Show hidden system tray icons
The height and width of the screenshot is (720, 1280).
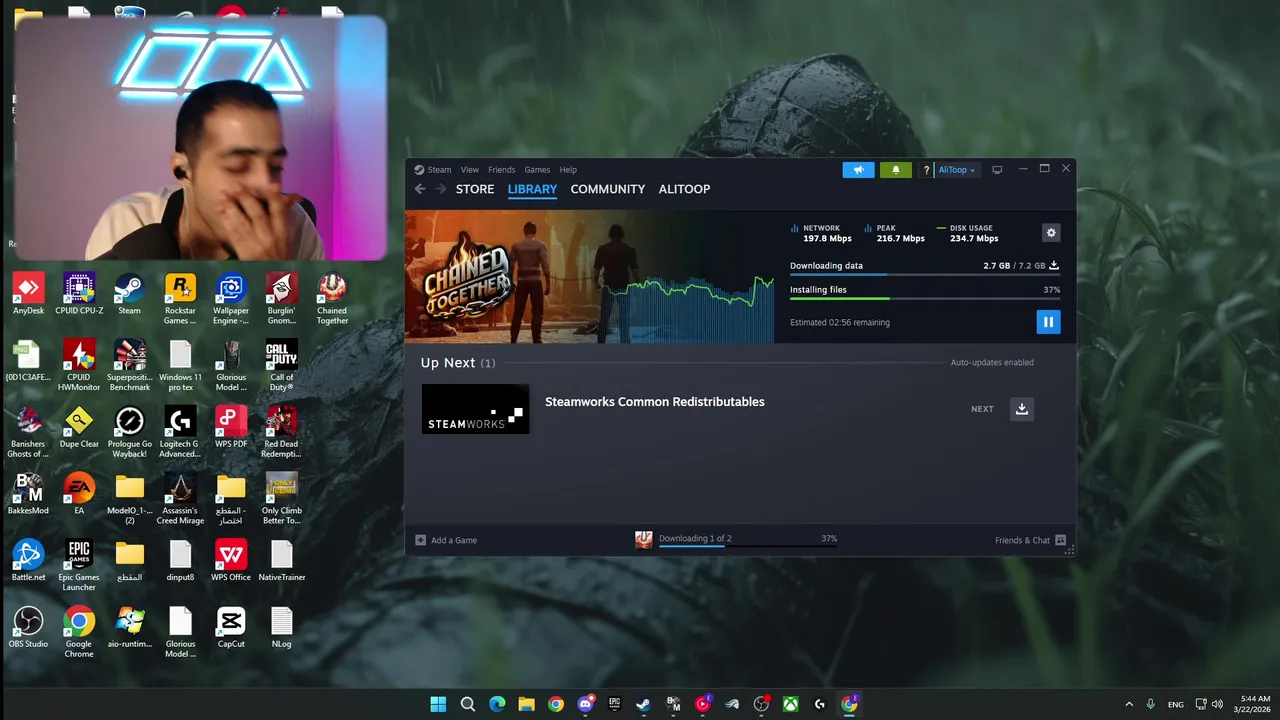(x=1129, y=704)
